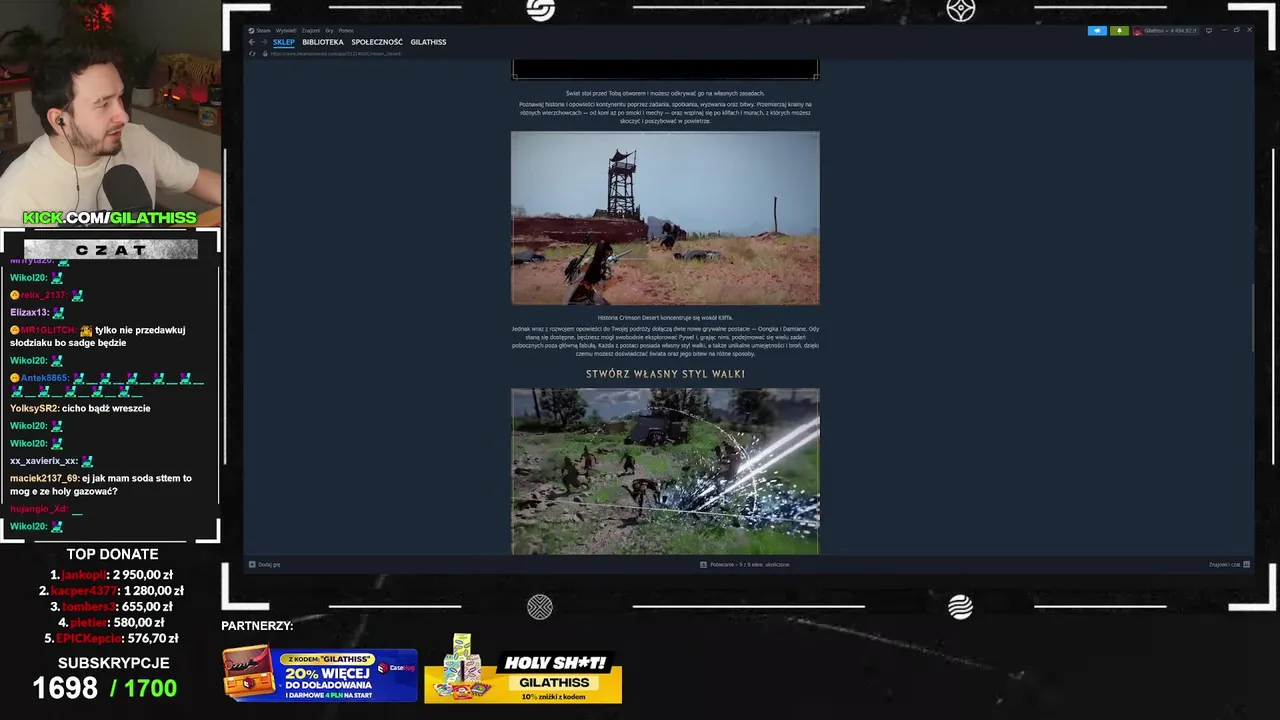Click chat username YolksySR2
1280x720 pixels.
(x=33, y=408)
